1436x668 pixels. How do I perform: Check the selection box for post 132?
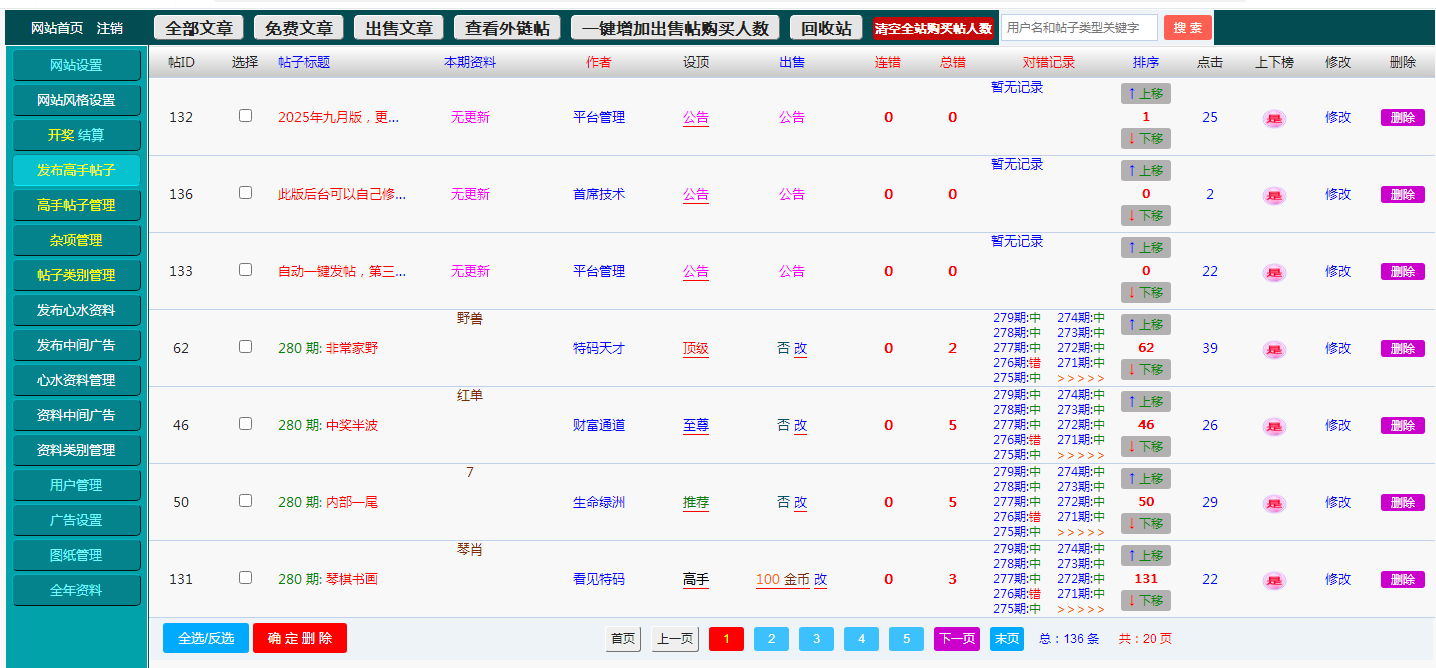tap(245, 116)
